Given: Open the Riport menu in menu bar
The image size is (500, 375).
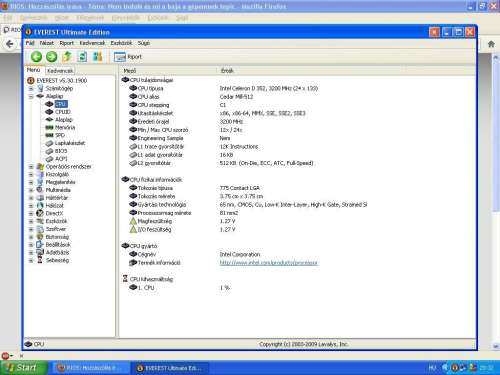Looking at the screenshot, I should tap(67, 43).
